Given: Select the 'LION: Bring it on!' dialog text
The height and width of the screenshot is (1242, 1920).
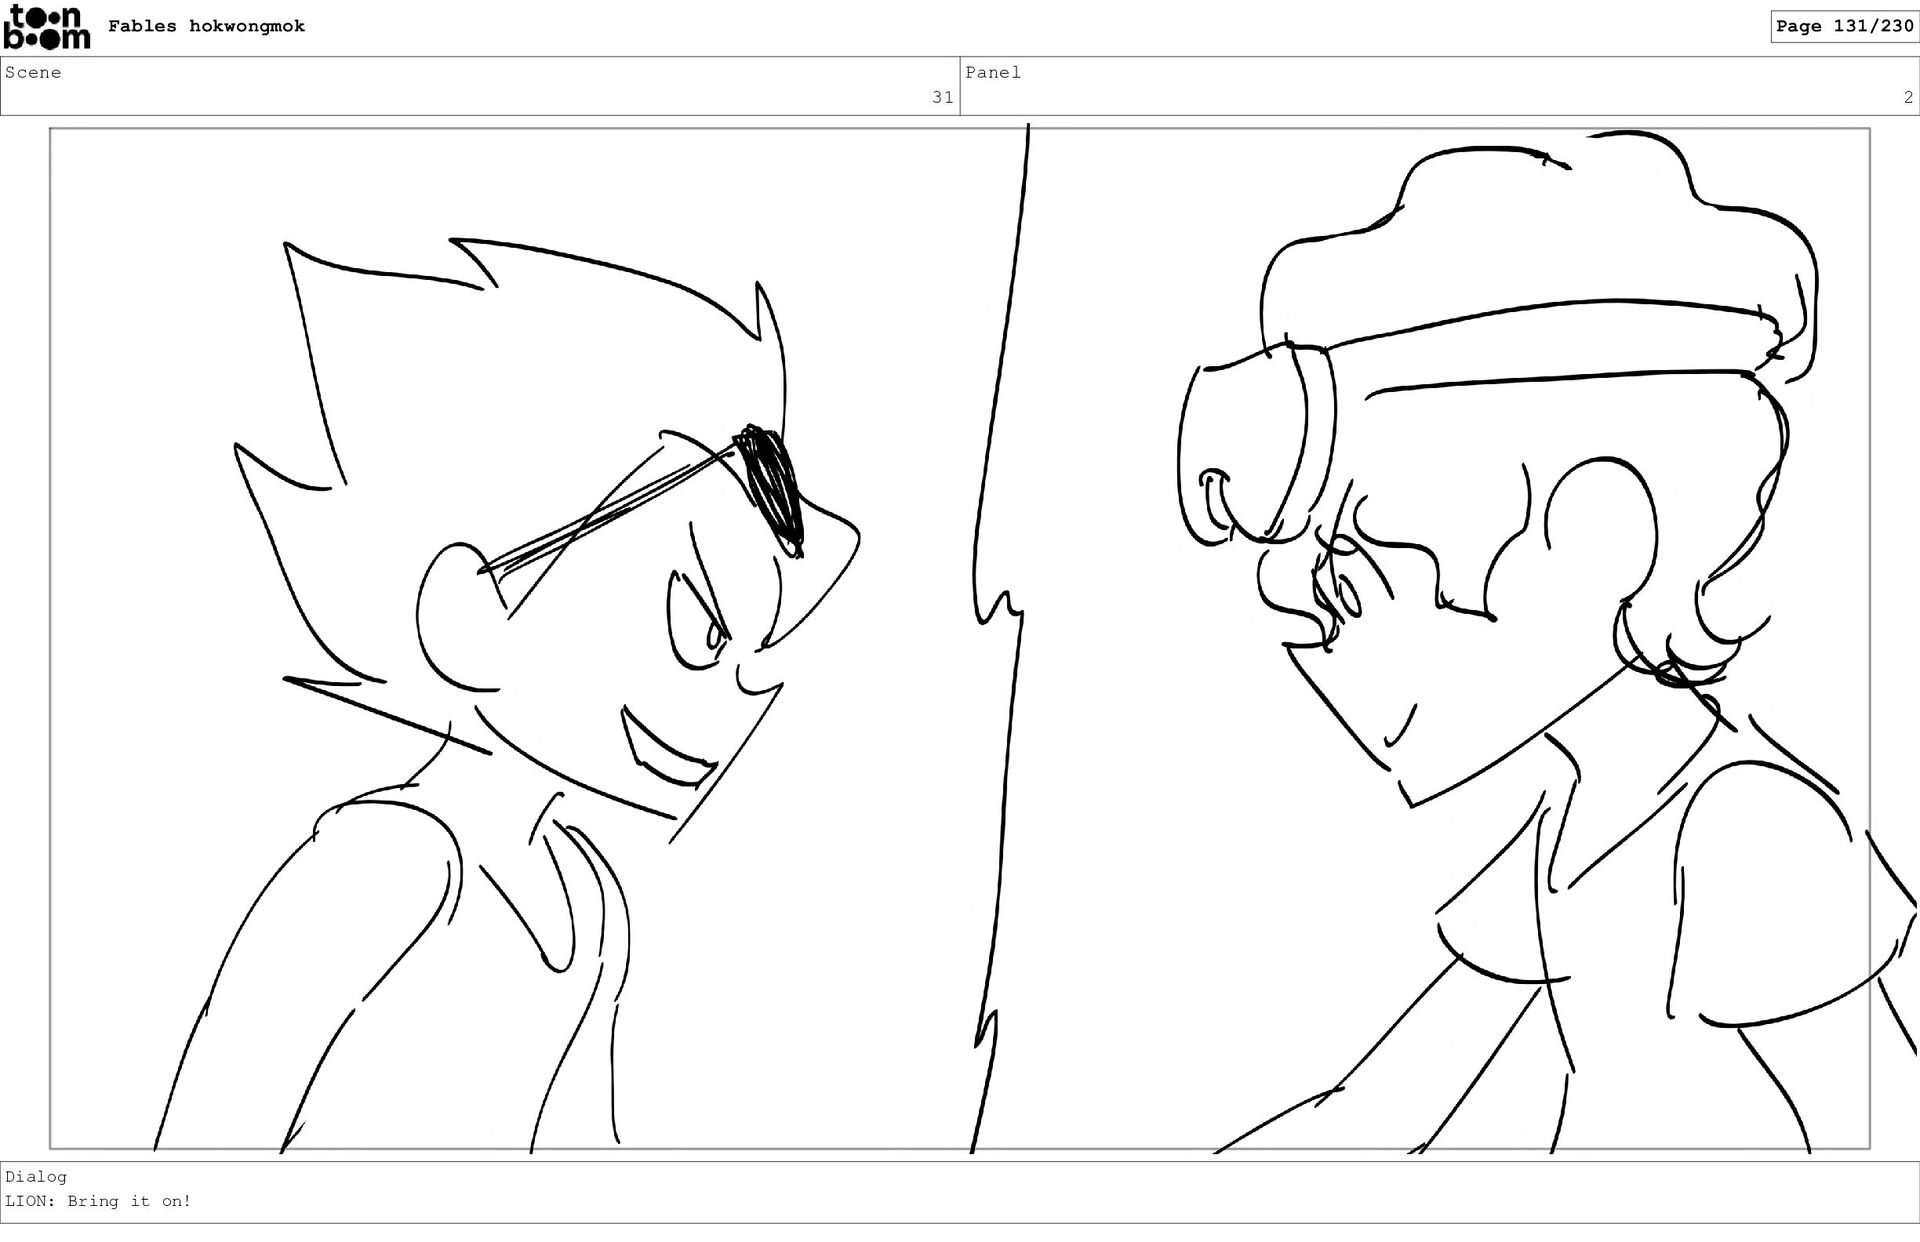Looking at the screenshot, I should click(x=98, y=1201).
